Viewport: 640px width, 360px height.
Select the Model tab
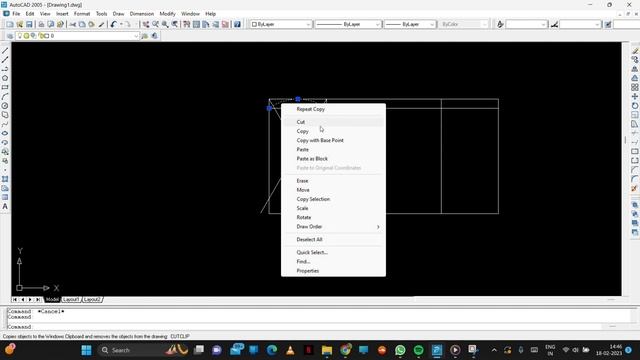coord(52,300)
